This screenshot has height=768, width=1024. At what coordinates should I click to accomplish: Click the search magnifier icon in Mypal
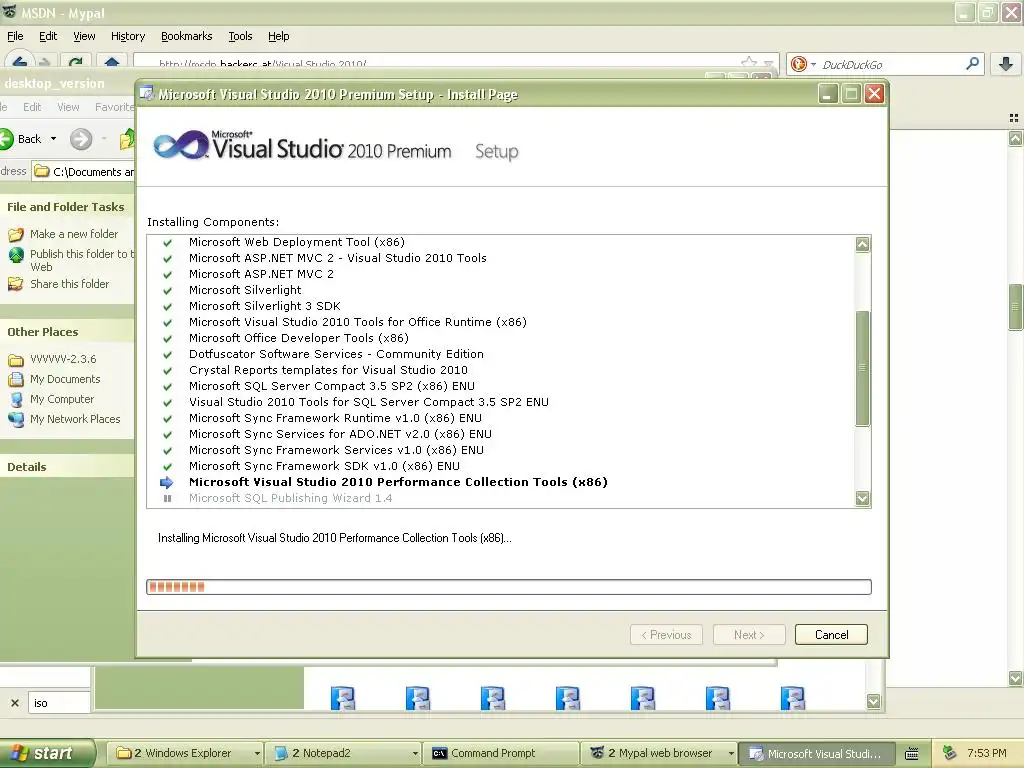pyautogui.click(x=972, y=64)
